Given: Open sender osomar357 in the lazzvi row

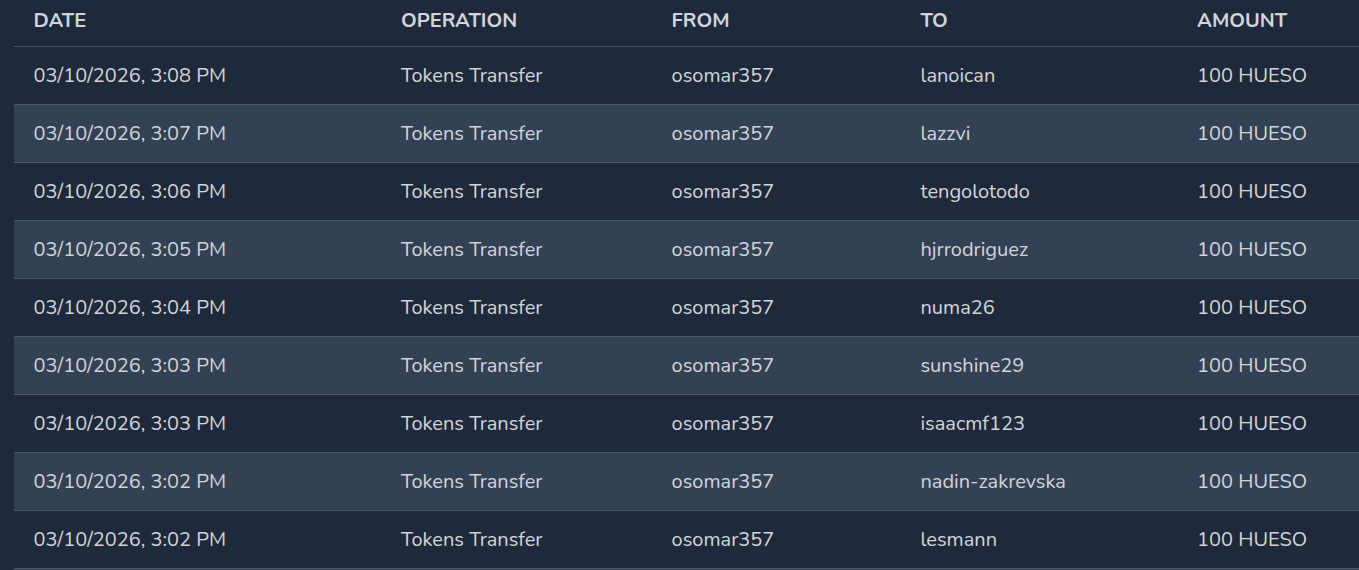Looking at the screenshot, I should (722, 133).
